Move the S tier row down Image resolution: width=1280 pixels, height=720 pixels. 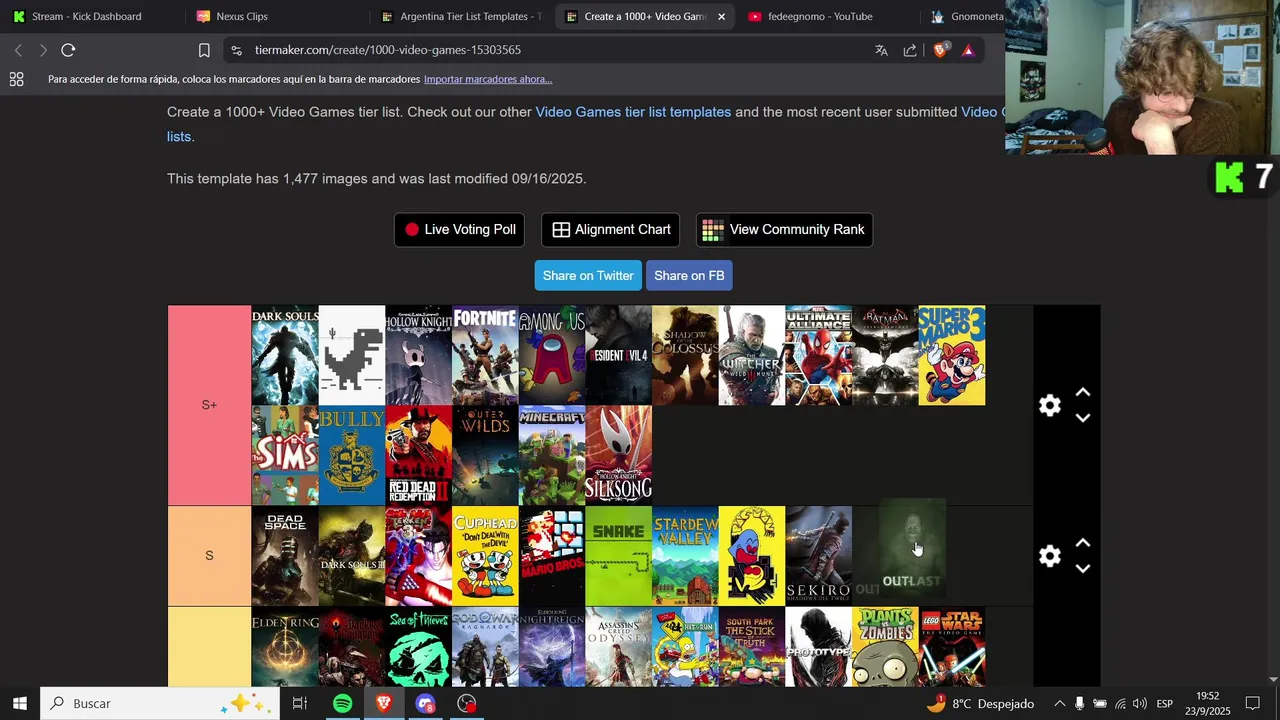pyautogui.click(x=1083, y=568)
